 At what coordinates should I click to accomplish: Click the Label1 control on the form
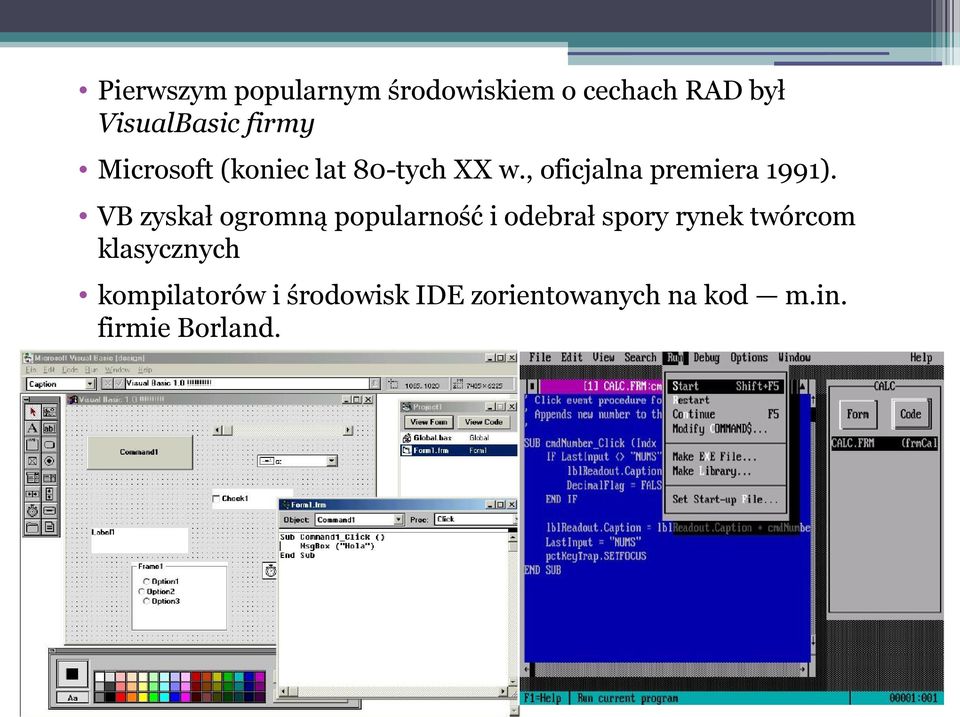(140, 540)
